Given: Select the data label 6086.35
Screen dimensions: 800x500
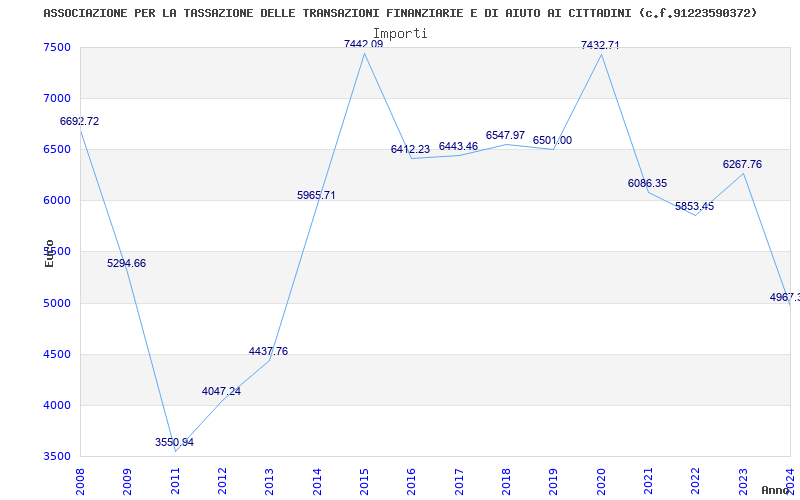Looking at the screenshot, I should click(x=647, y=183).
